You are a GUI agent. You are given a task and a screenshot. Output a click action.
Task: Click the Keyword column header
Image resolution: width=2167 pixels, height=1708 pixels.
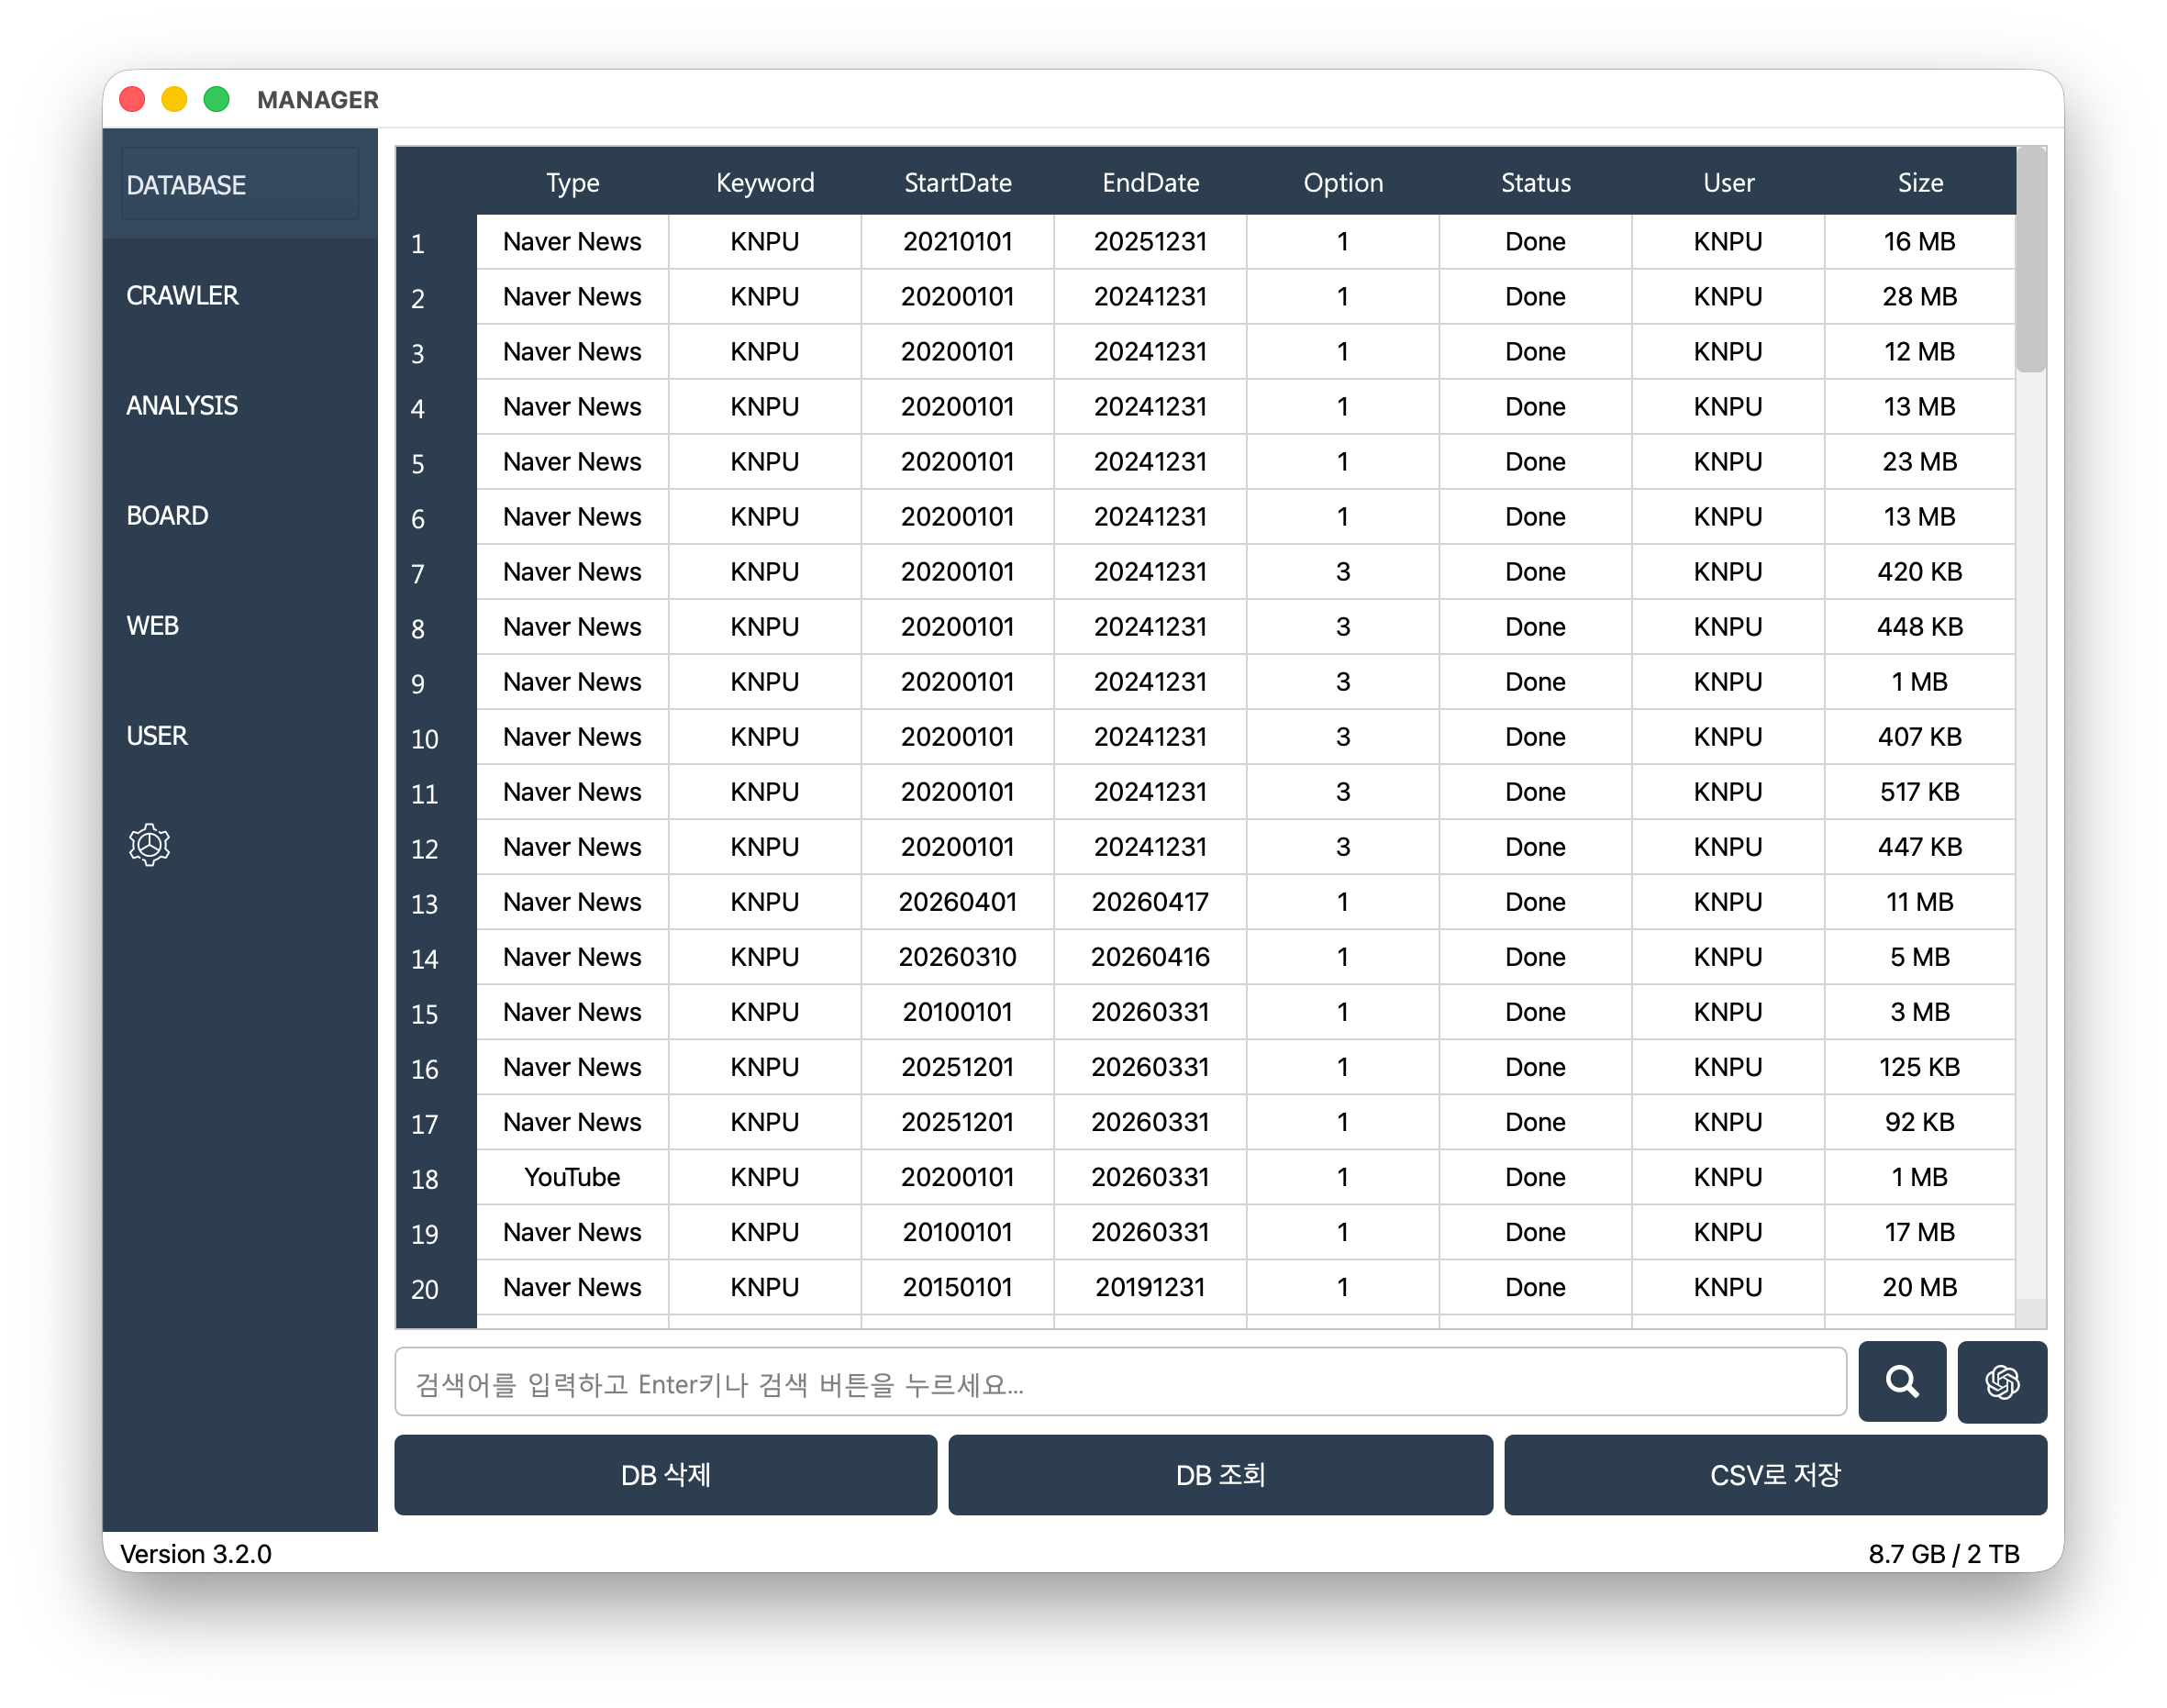click(x=765, y=182)
